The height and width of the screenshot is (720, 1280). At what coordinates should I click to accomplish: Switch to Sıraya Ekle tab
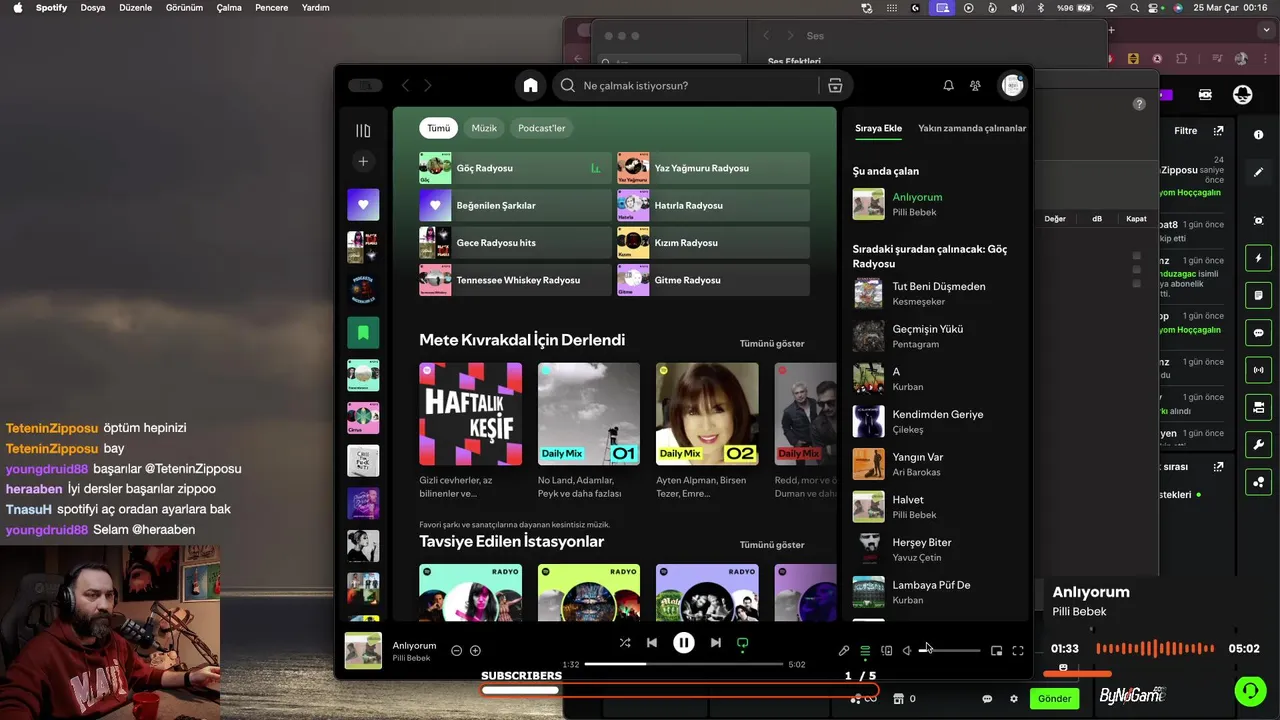pyautogui.click(x=878, y=128)
